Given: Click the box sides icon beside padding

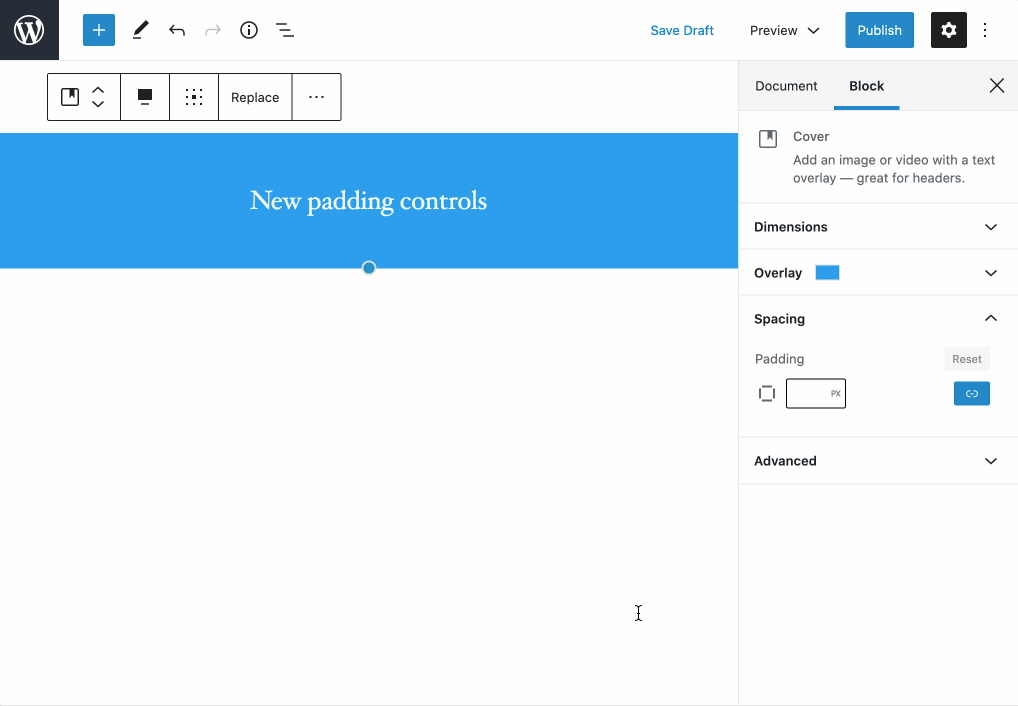Looking at the screenshot, I should click(x=767, y=394).
